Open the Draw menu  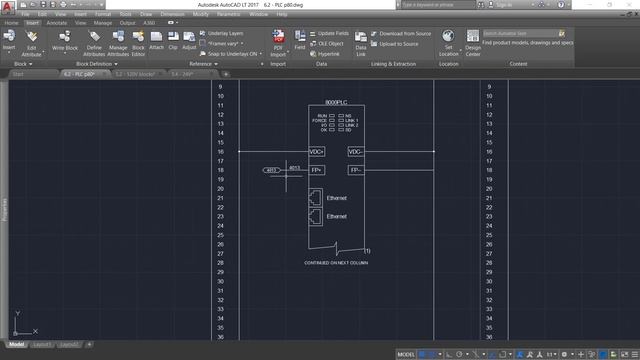click(146, 14)
